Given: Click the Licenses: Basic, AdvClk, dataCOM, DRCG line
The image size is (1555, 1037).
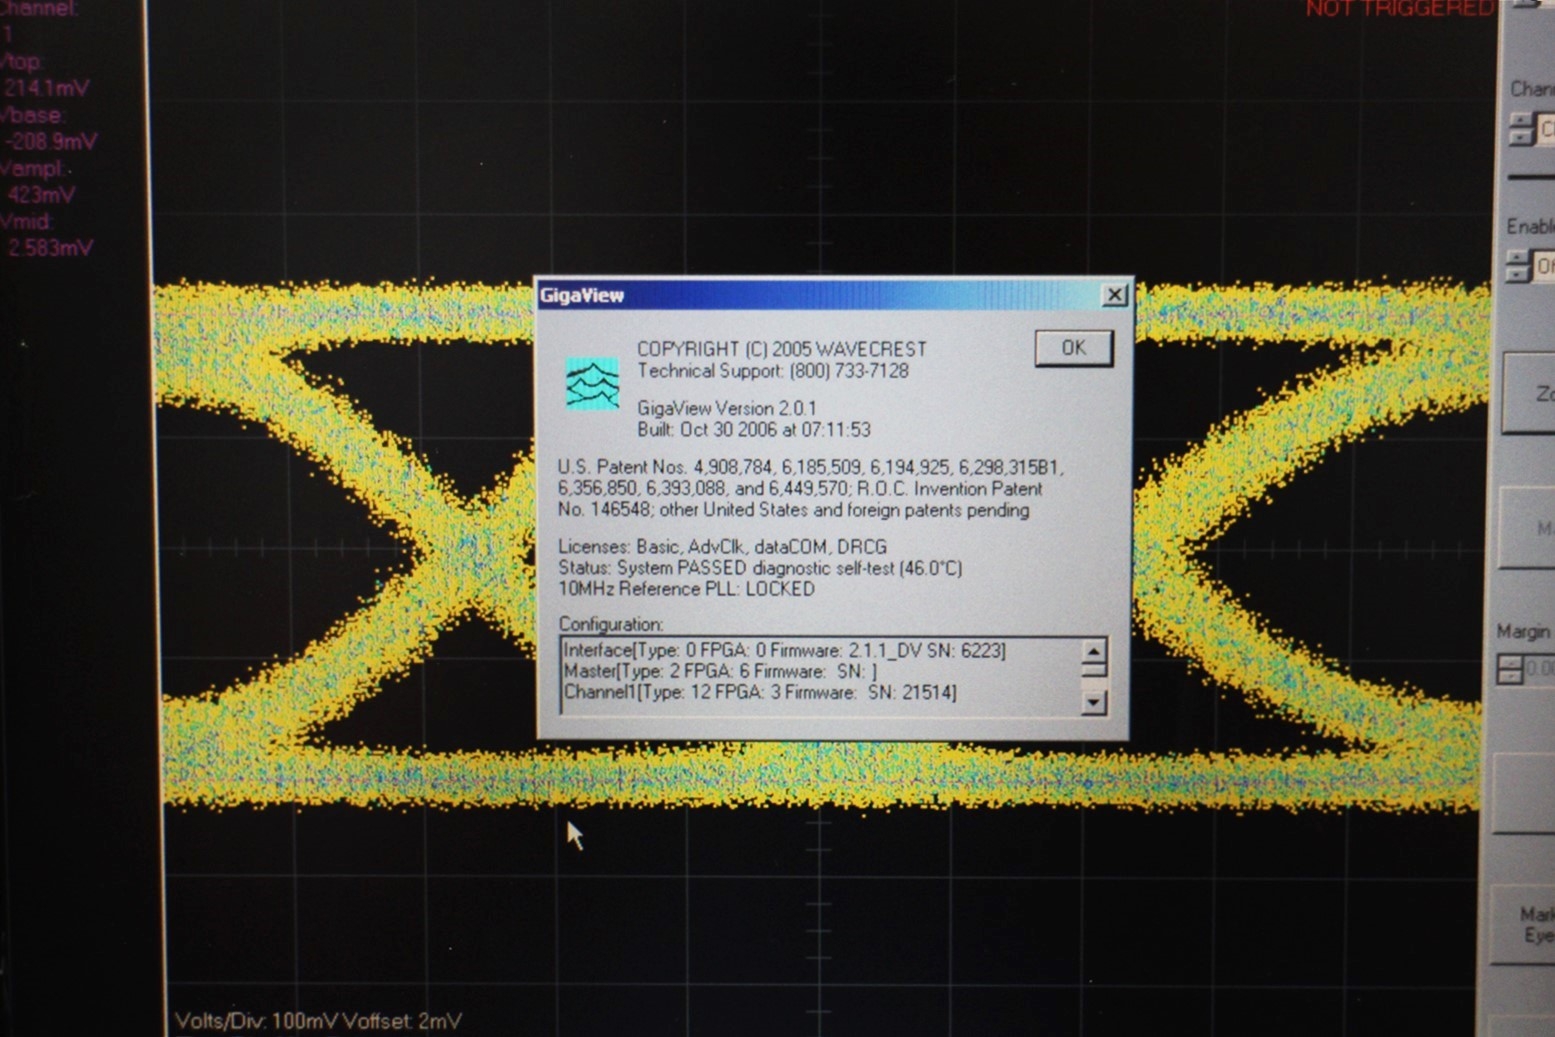Looking at the screenshot, I should coord(722,547).
